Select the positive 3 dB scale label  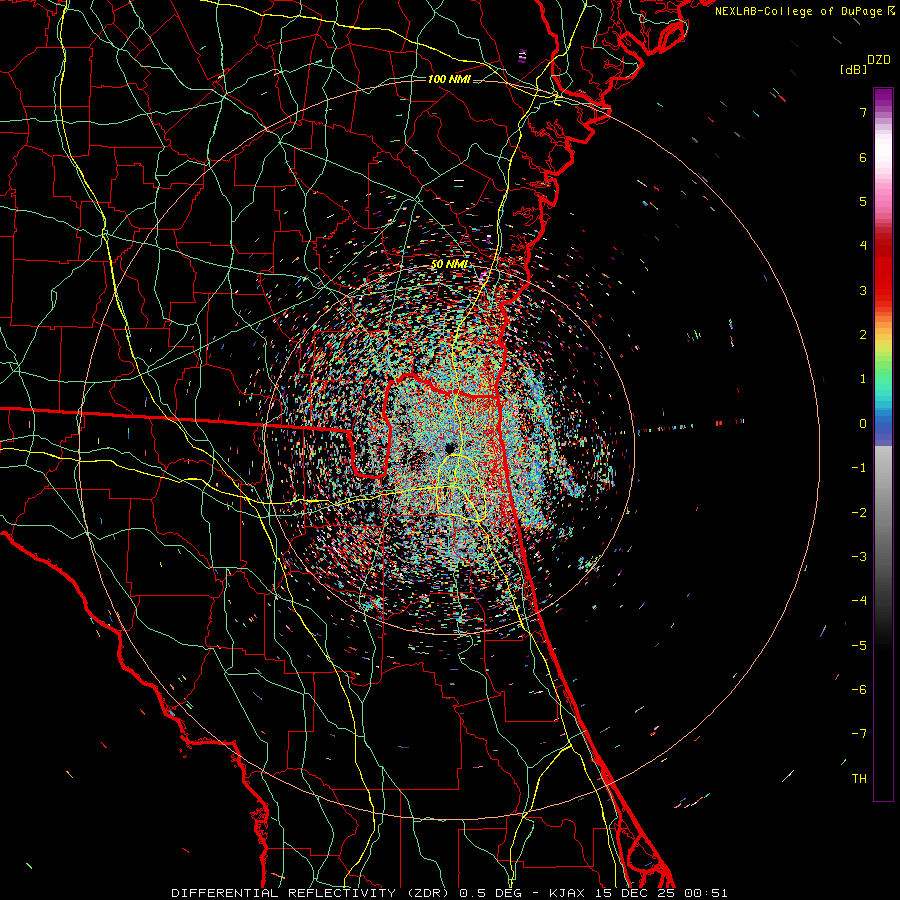pyautogui.click(x=863, y=290)
